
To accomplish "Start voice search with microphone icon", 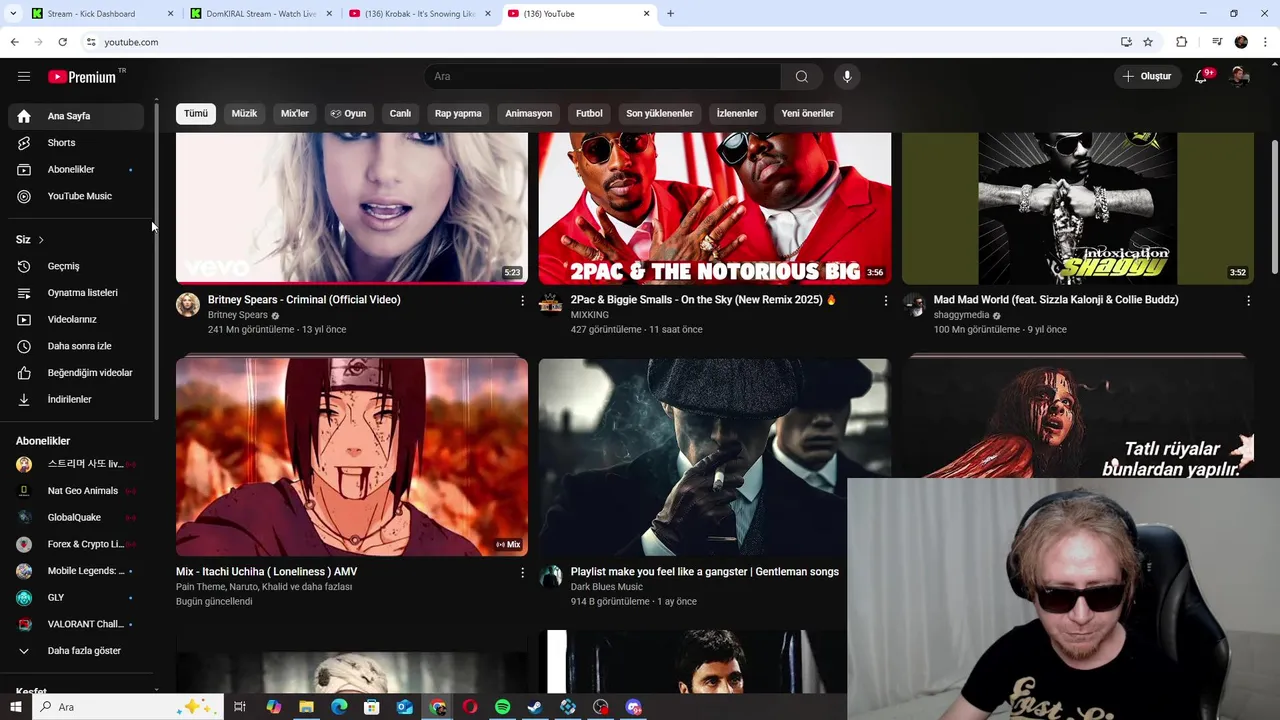I will 847,77.
